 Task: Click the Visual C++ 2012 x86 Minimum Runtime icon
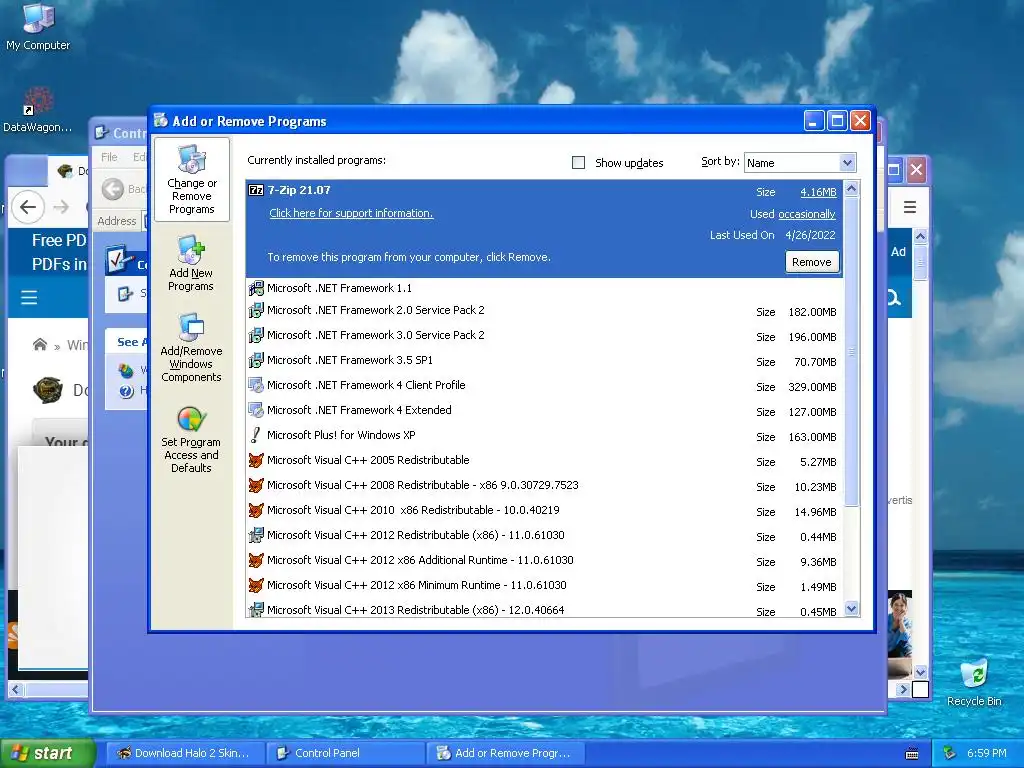(x=256, y=585)
